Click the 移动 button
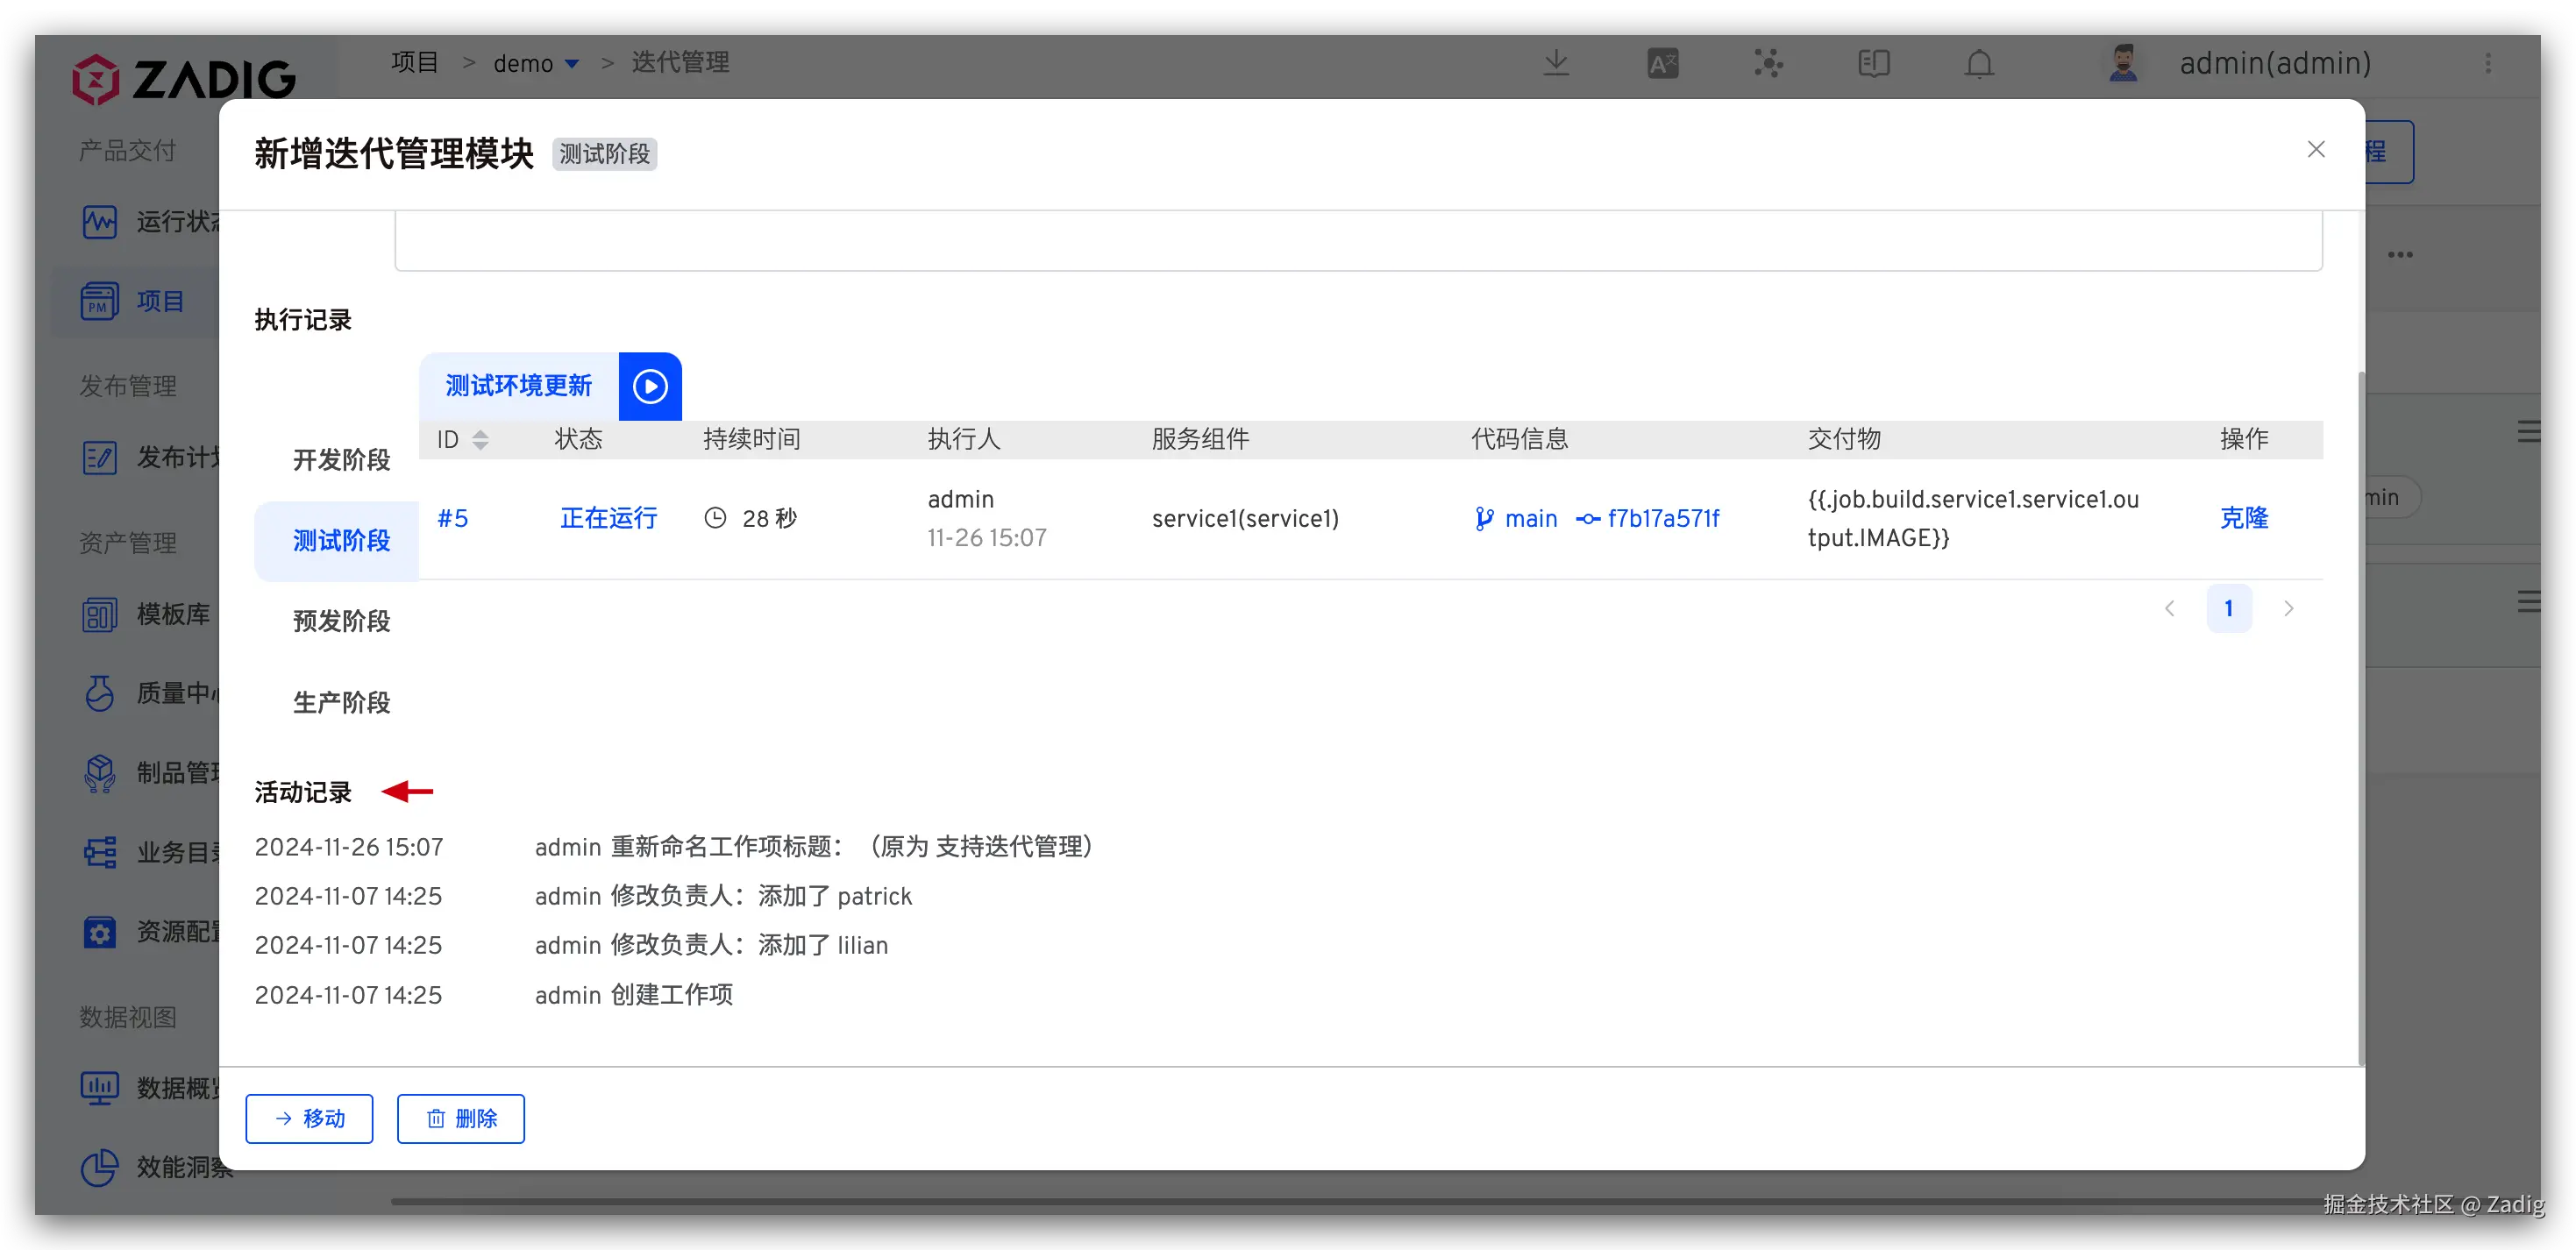 point(309,1118)
